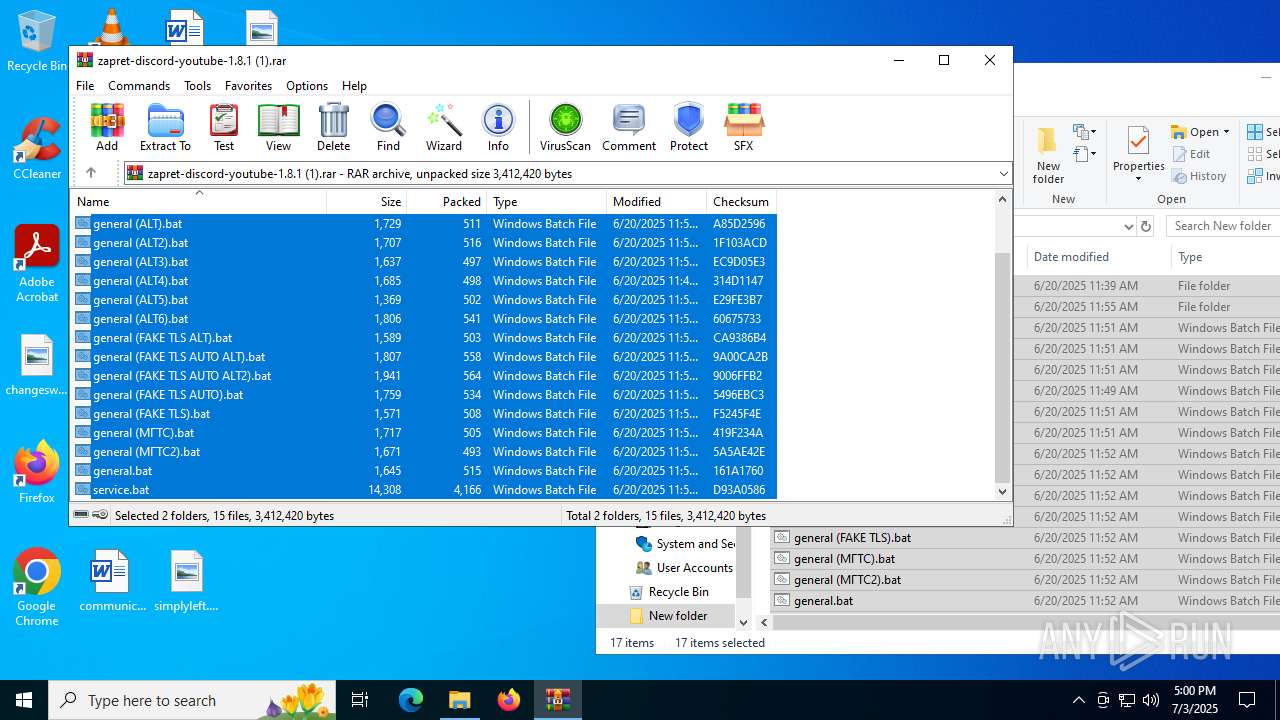Open the communic... Word document on desktop

pyautogui.click(x=112, y=580)
